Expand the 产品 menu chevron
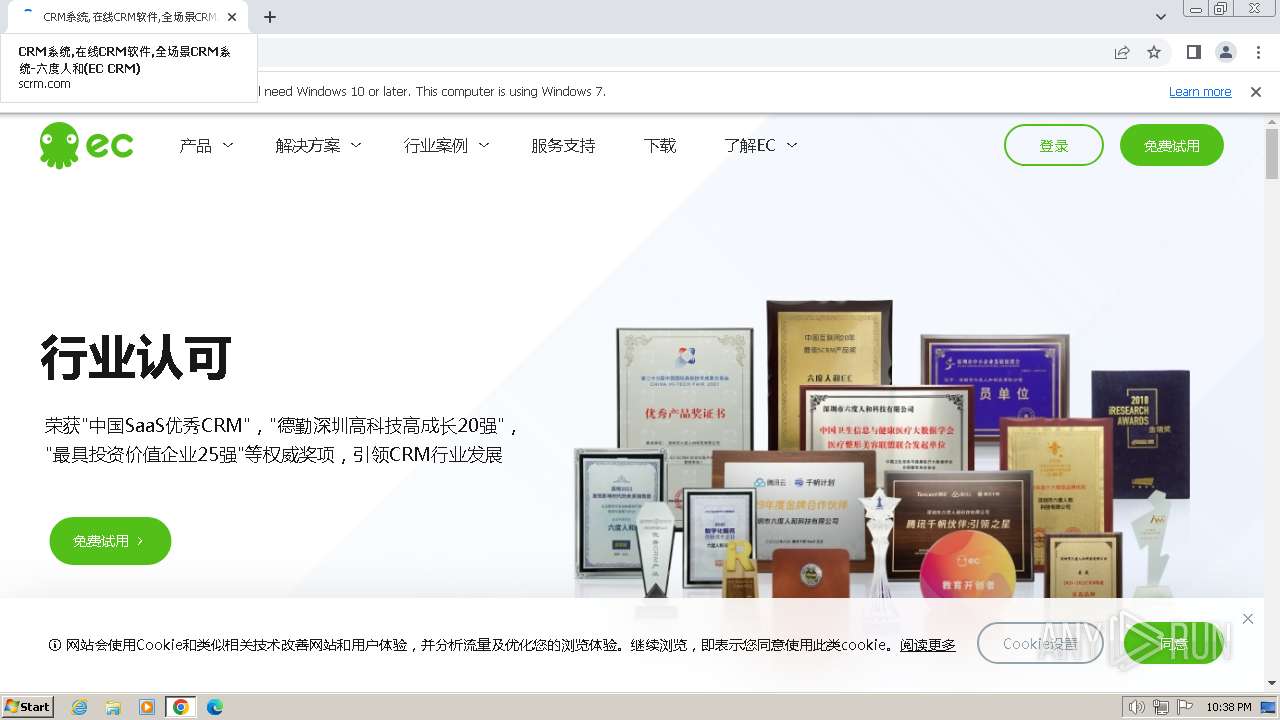The image size is (1280, 720). [x=228, y=145]
